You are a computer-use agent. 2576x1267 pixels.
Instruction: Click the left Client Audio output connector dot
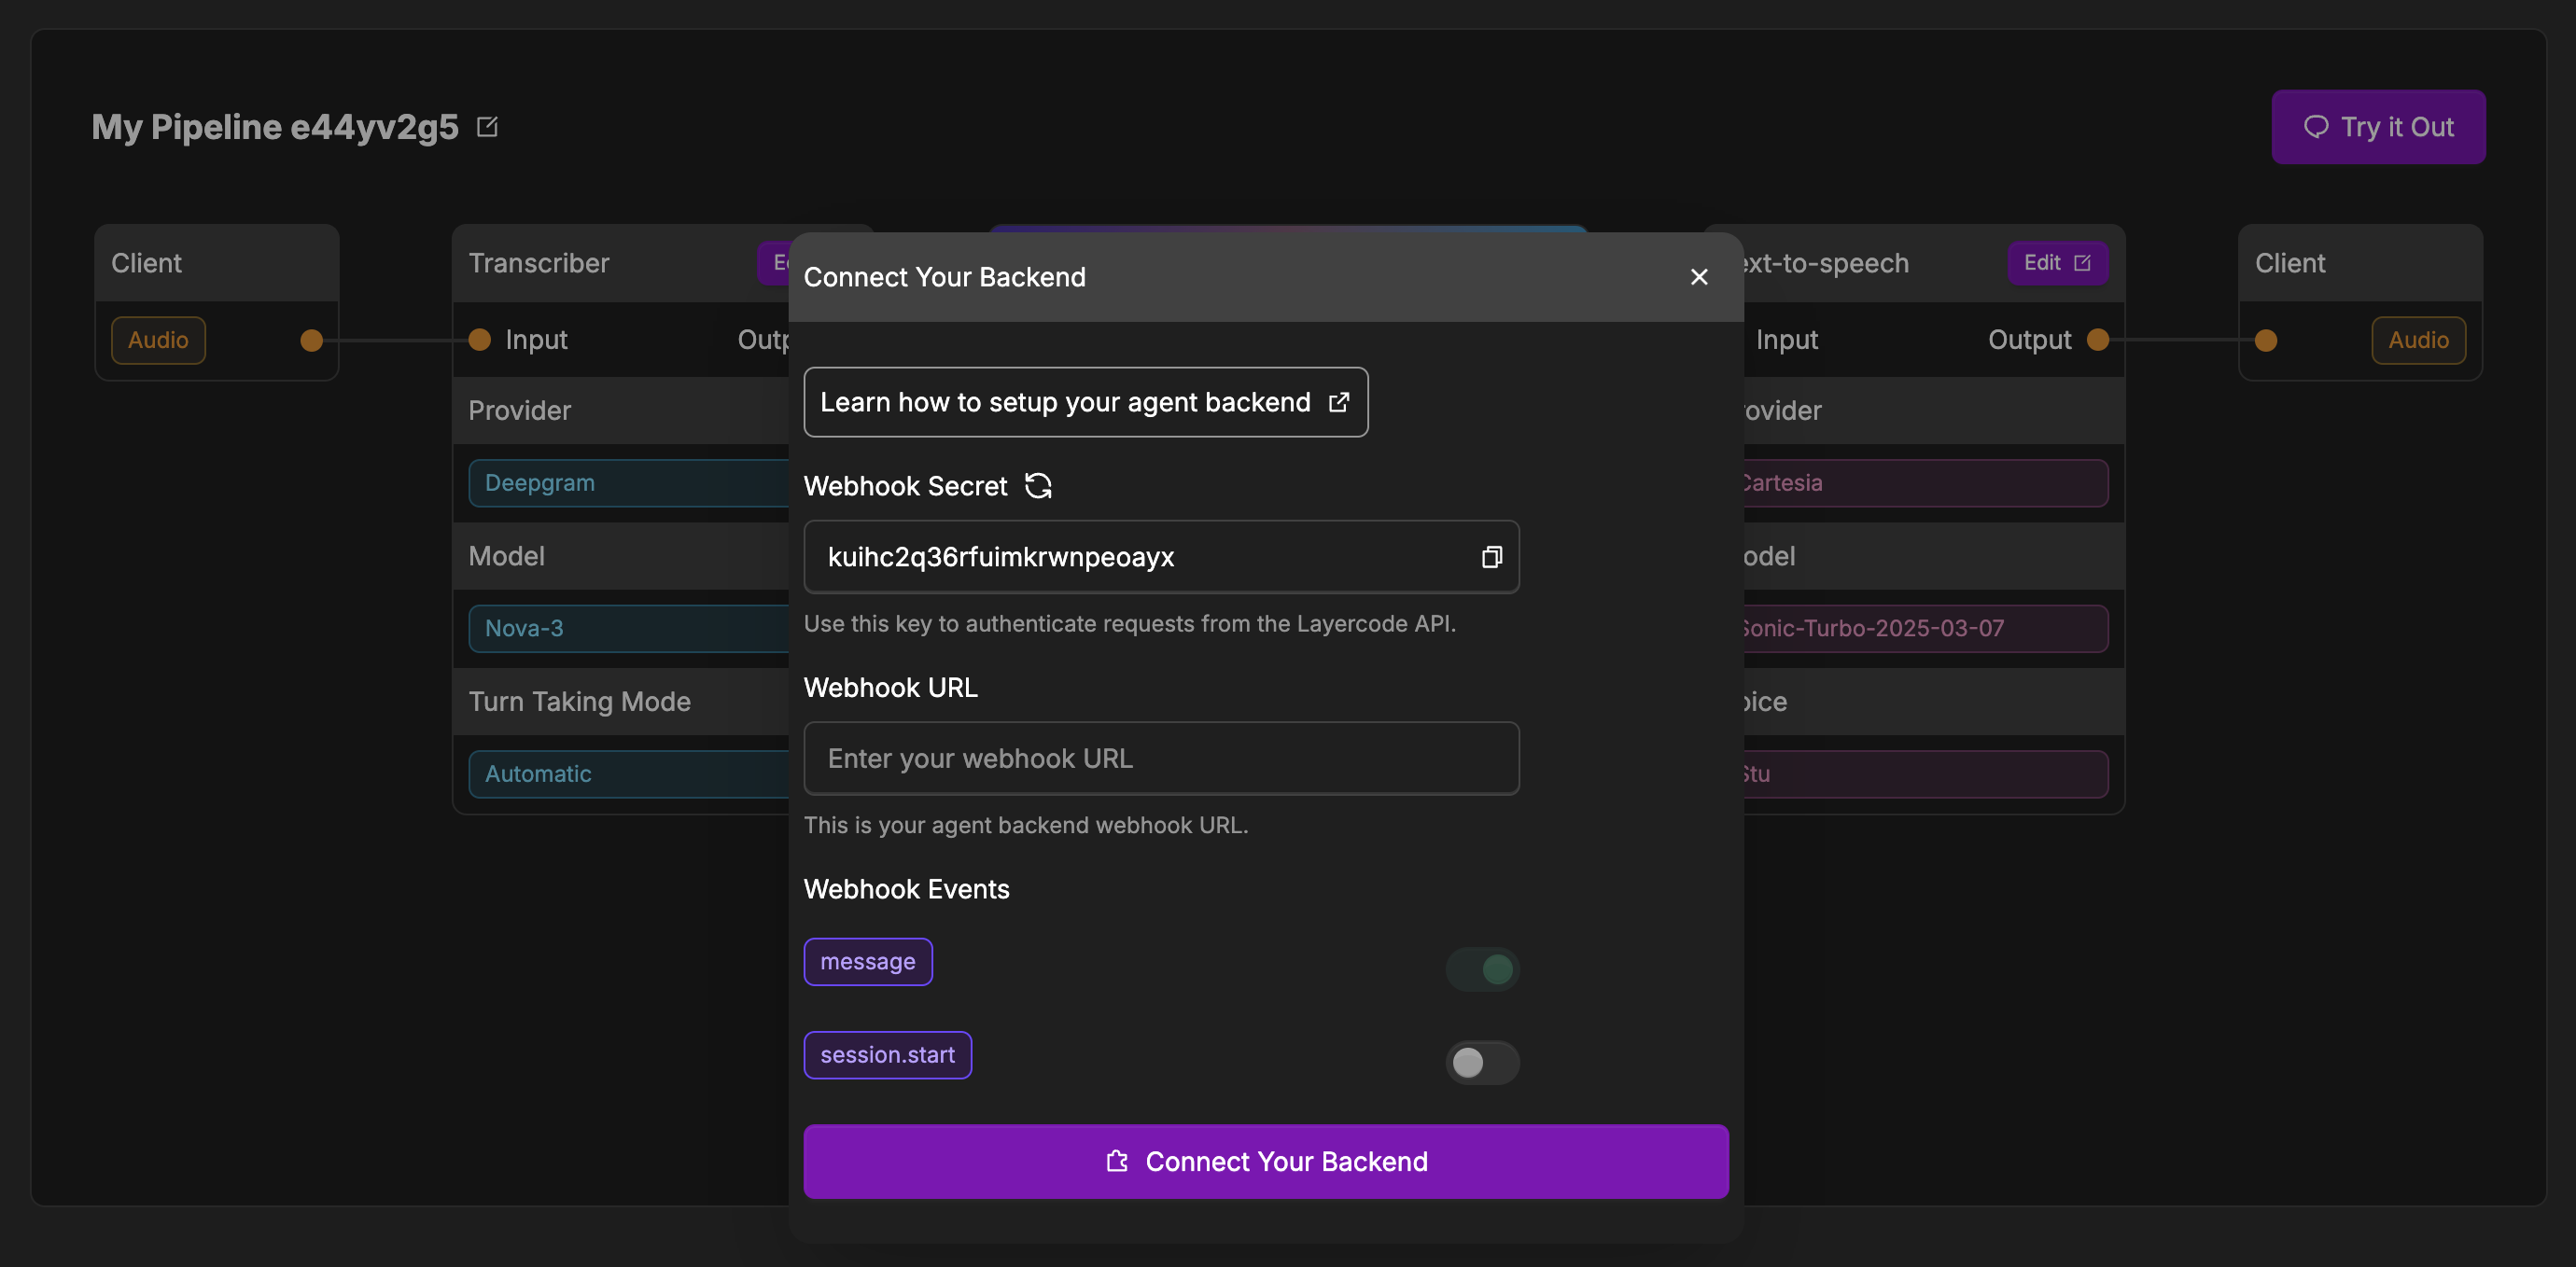click(312, 341)
